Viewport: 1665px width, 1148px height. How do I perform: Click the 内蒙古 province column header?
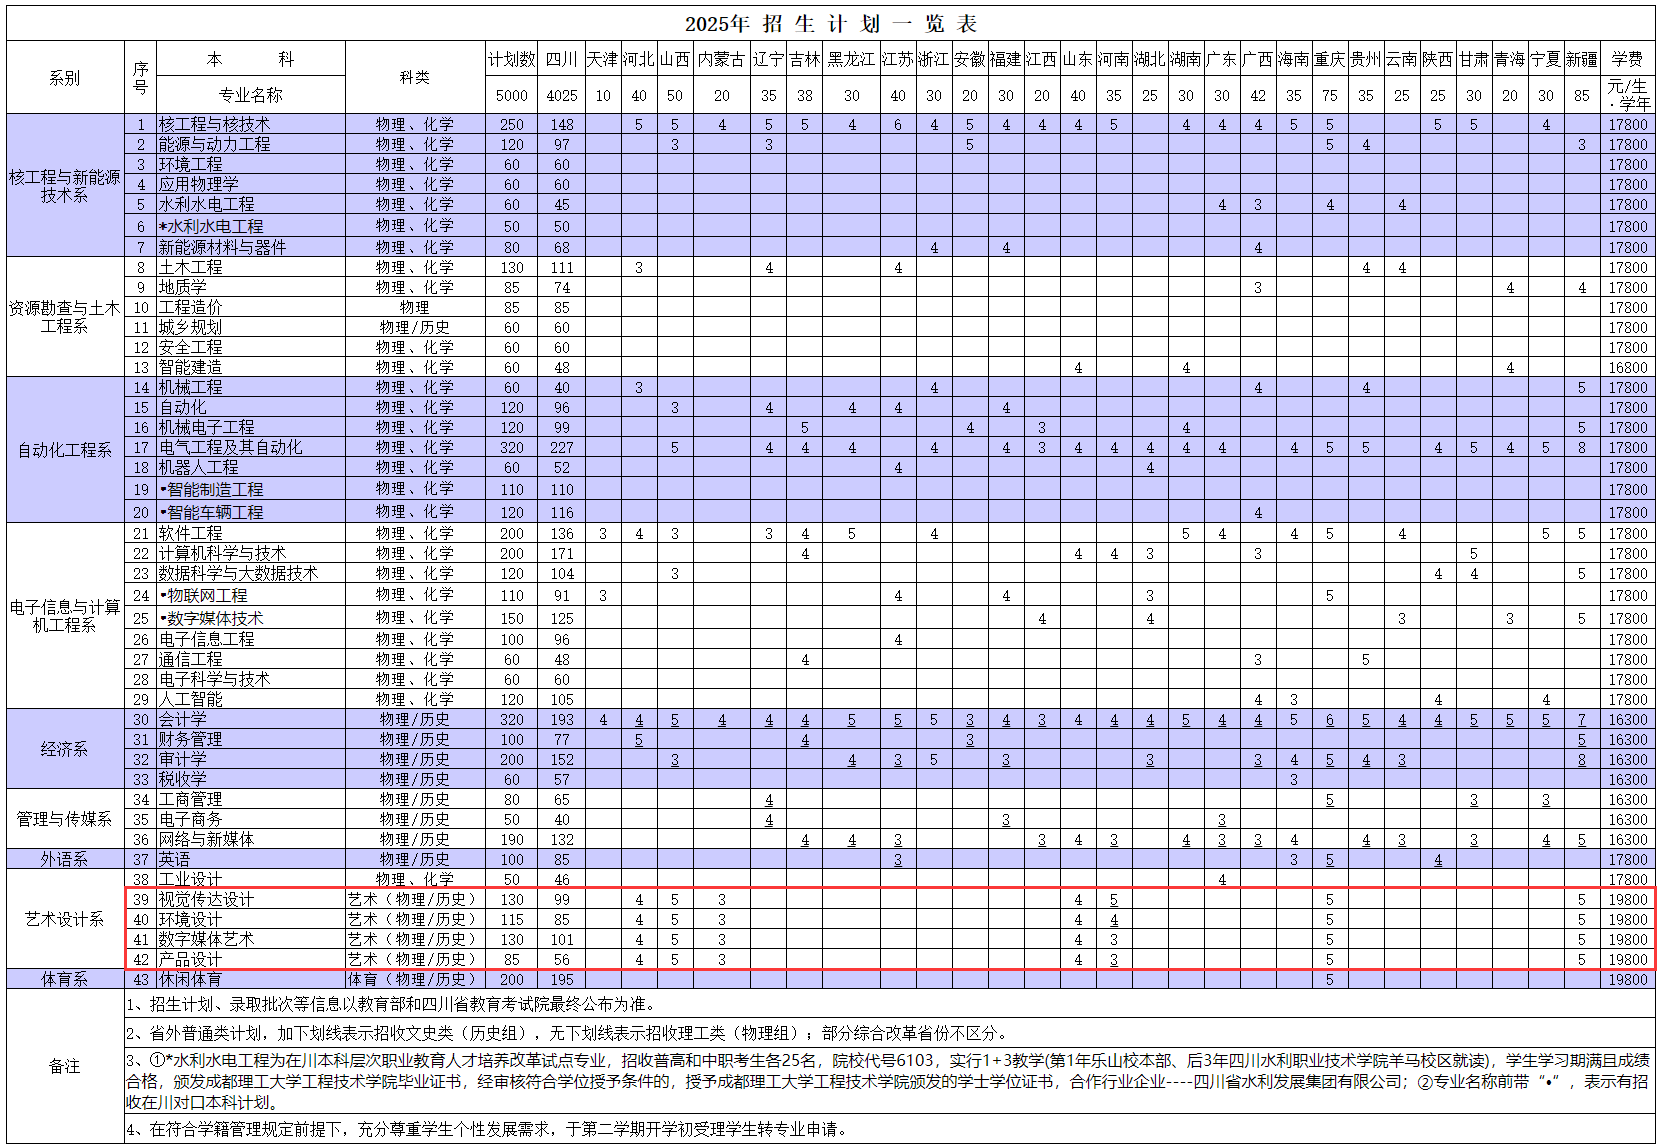coord(721,60)
